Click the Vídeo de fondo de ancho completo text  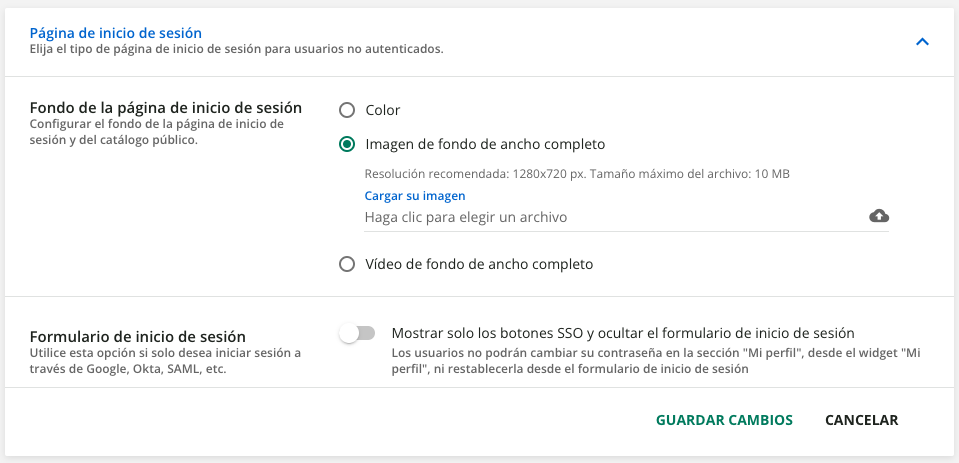479,264
